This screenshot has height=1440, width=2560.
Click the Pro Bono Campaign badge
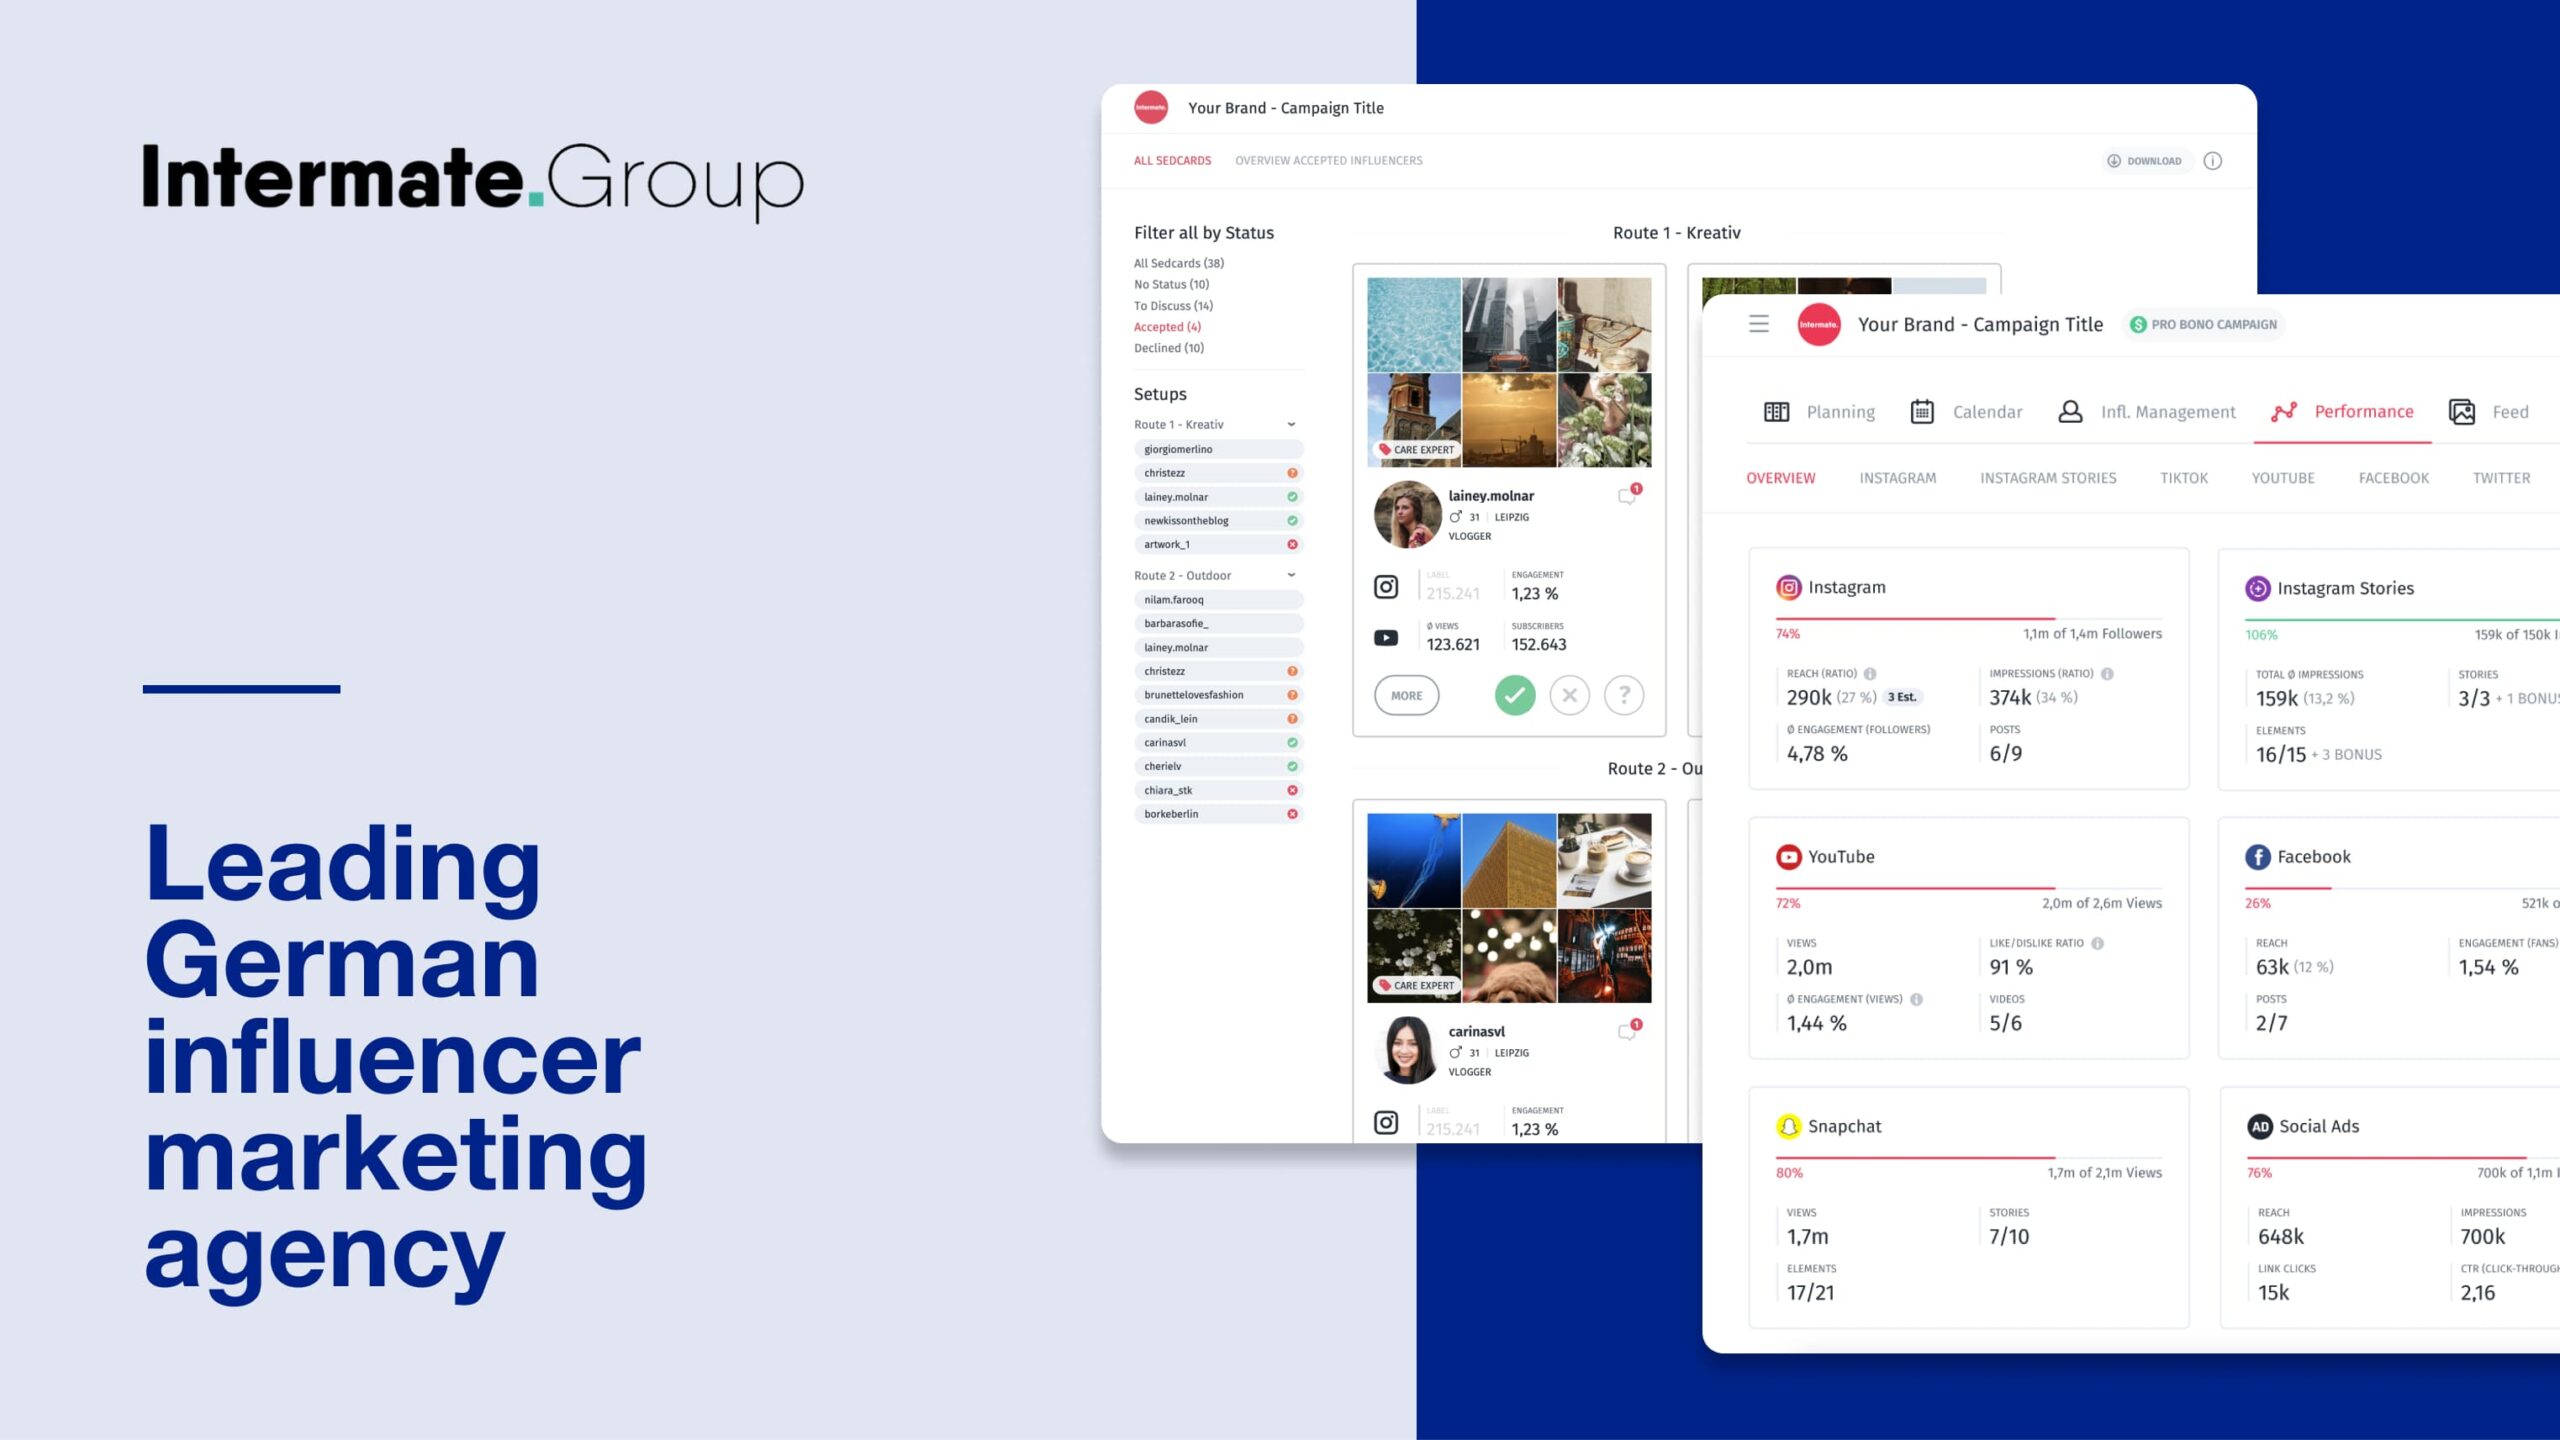click(x=2204, y=325)
